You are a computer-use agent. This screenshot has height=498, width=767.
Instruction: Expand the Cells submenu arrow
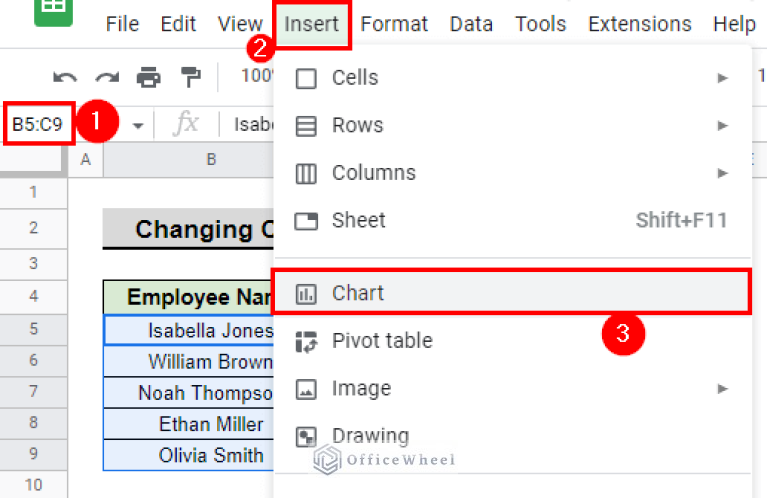pos(722,78)
